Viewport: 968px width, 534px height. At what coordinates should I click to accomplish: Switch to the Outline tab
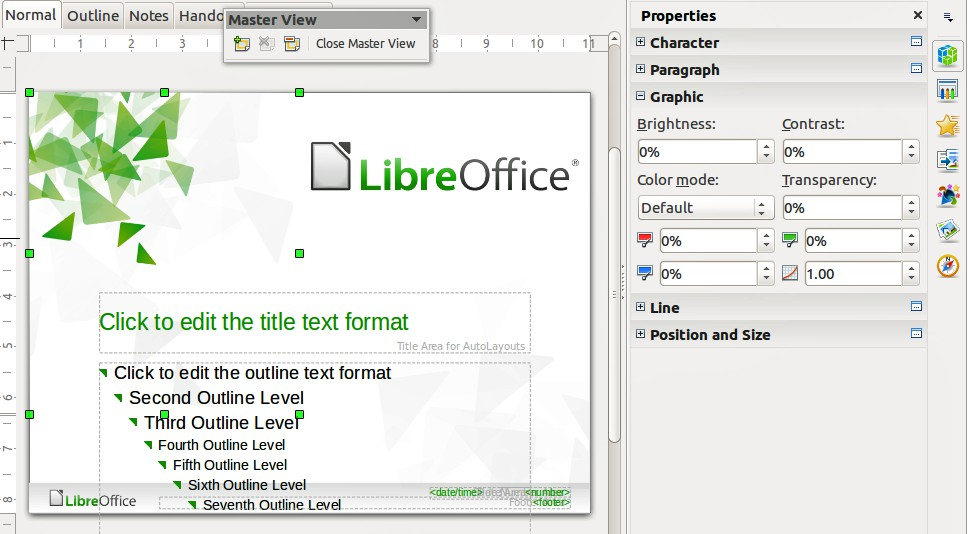(92, 15)
